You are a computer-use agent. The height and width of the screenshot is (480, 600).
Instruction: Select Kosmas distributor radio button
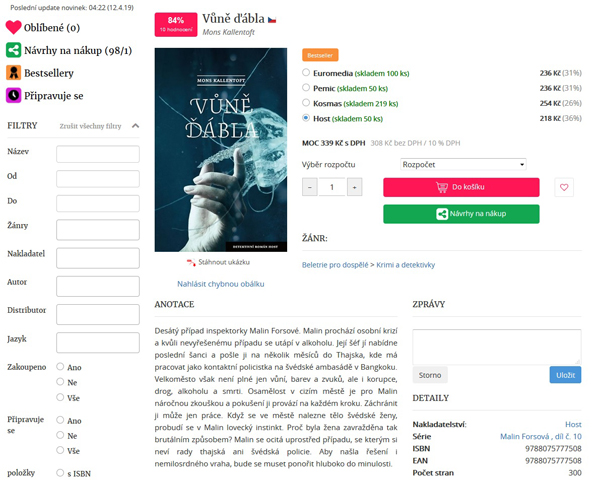306,103
